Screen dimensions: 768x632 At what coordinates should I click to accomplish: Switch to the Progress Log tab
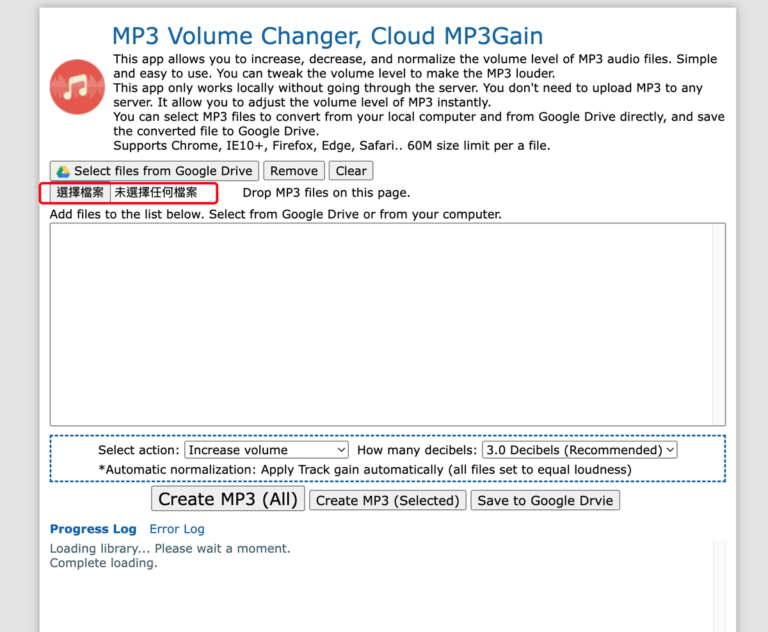pyautogui.click(x=93, y=529)
